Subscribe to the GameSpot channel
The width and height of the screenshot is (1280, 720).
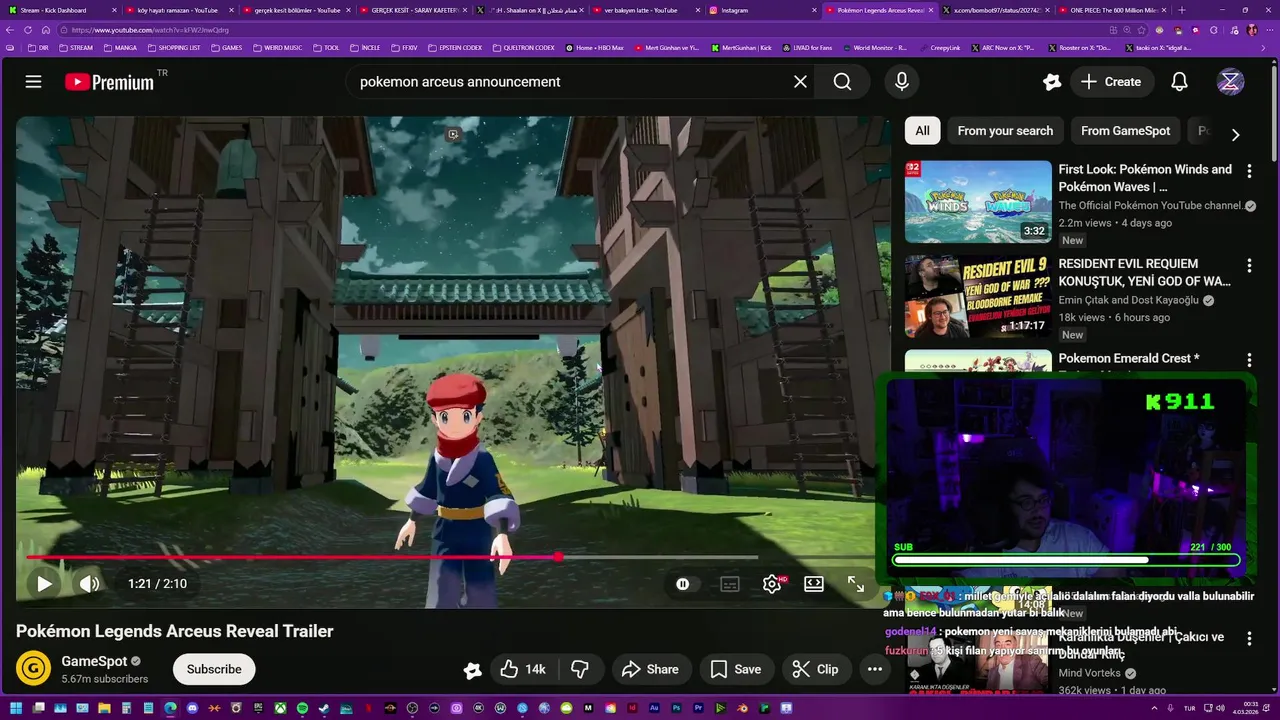click(x=214, y=669)
